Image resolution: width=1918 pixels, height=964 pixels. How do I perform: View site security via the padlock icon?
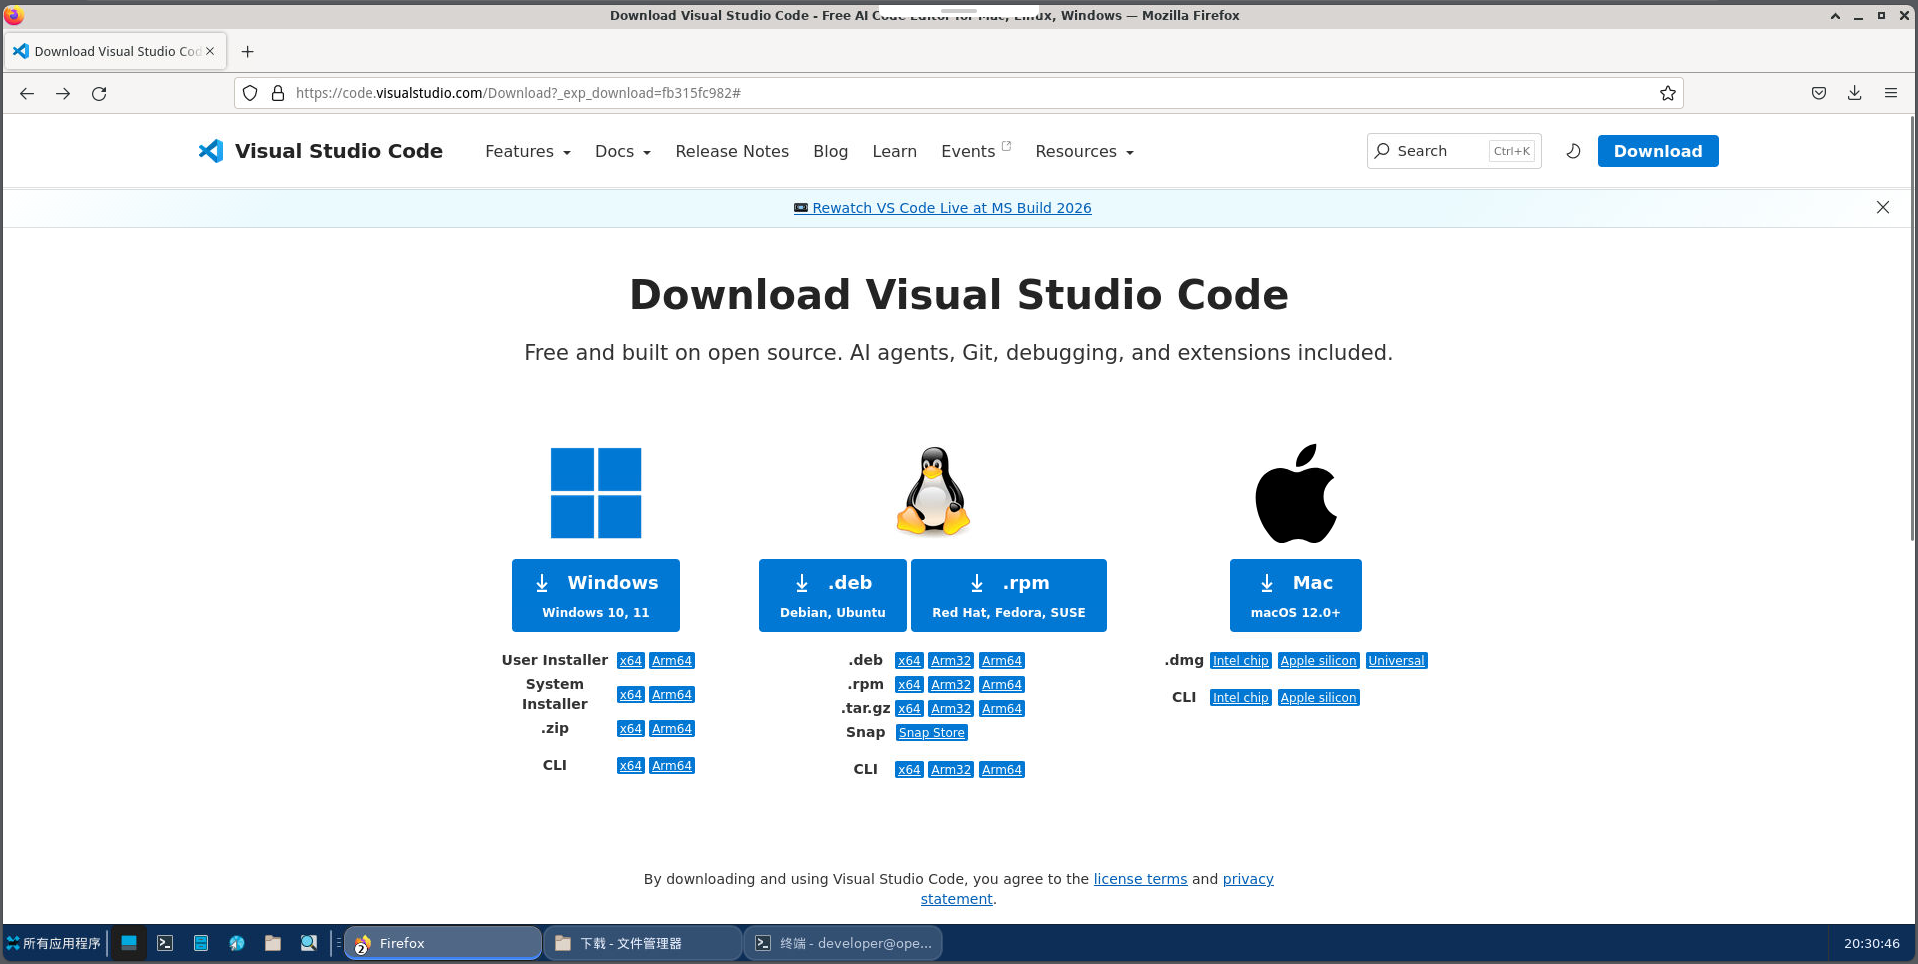(278, 93)
